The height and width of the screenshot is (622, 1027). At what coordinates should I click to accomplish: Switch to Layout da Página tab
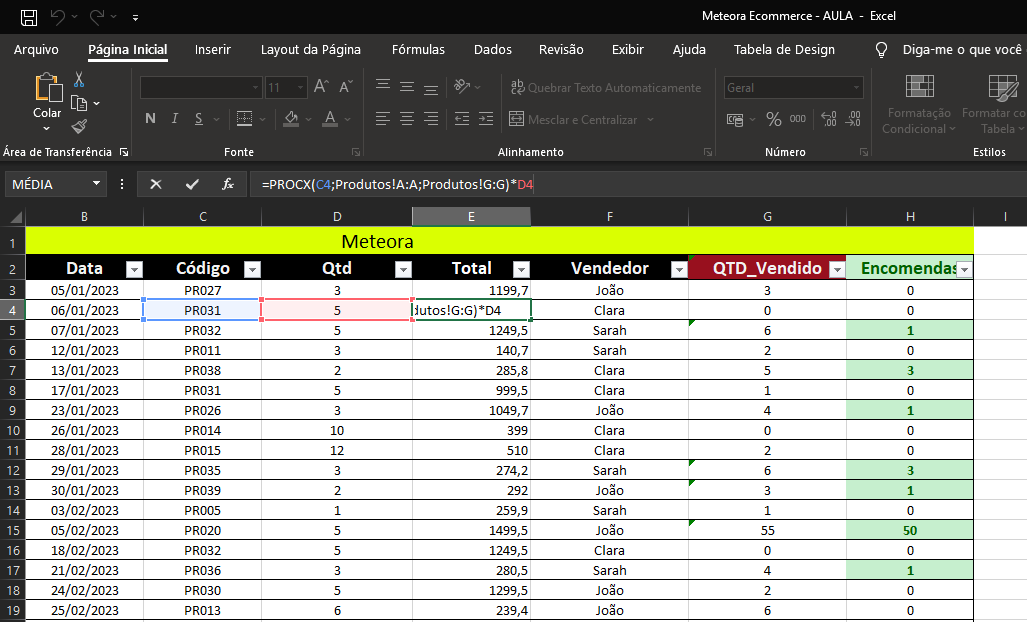(x=310, y=50)
